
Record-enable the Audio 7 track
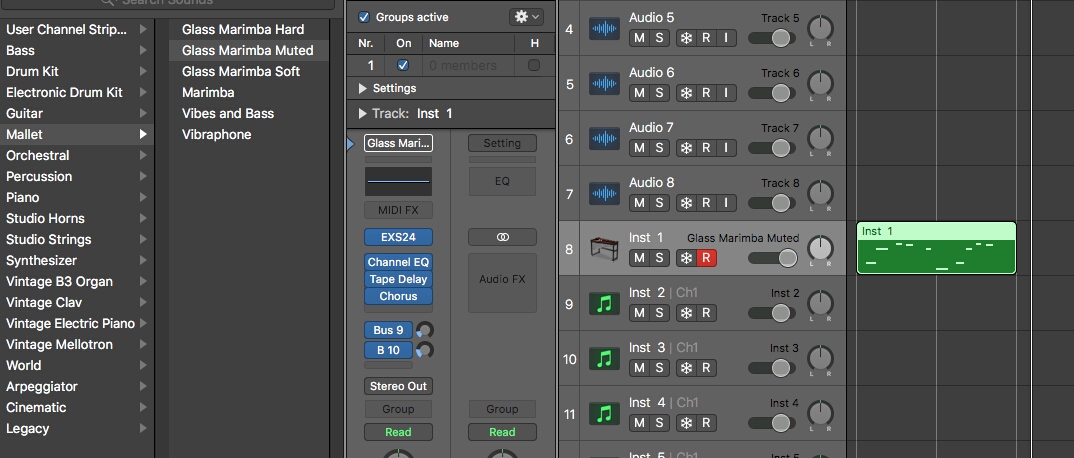click(x=705, y=148)
